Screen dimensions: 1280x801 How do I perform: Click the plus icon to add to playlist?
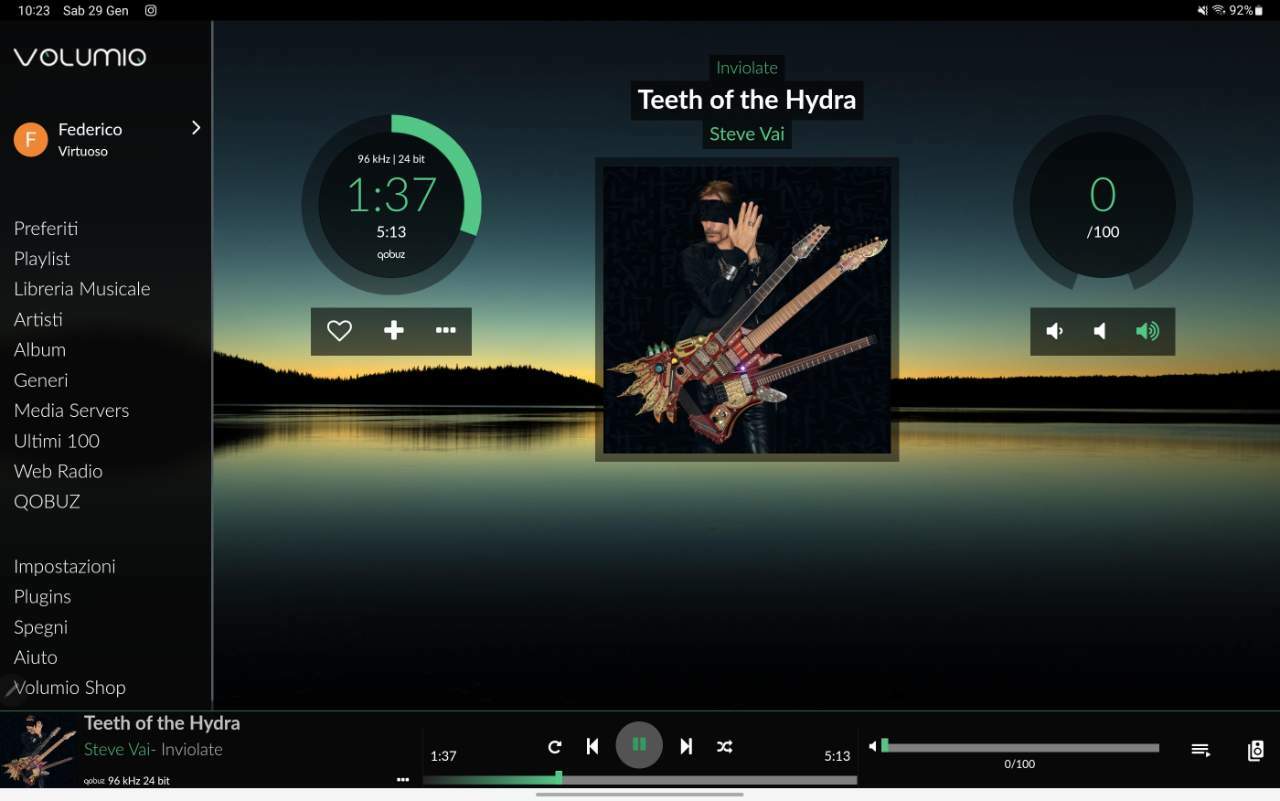click(x=394, y=331)
